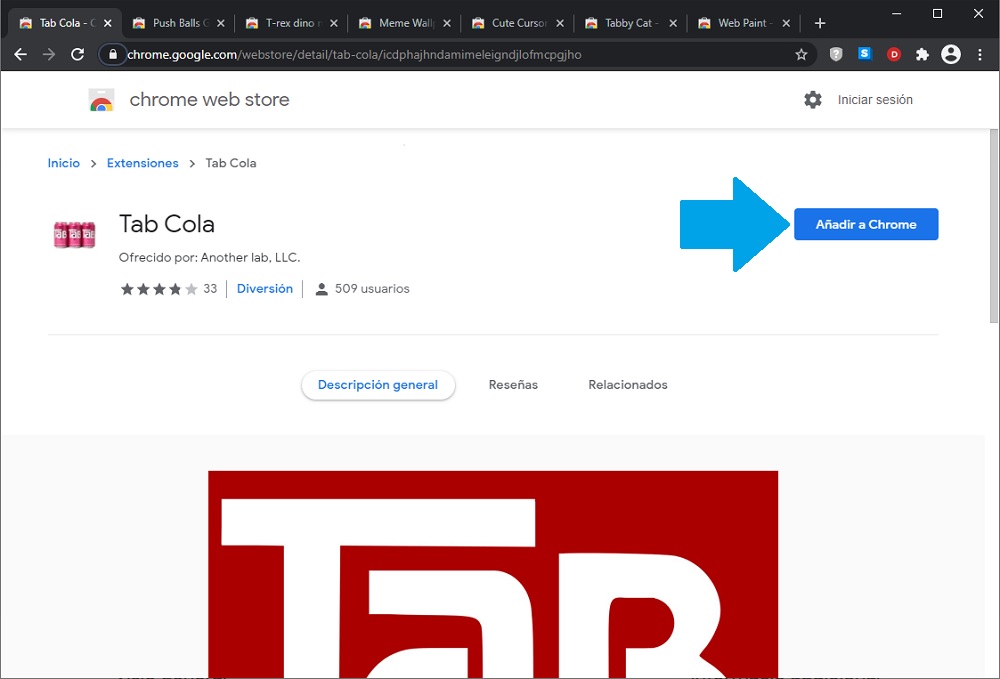Open the Reseñas tab
Image resolution: width=1000 pixels, height=679 pixels.
point(513,385)
